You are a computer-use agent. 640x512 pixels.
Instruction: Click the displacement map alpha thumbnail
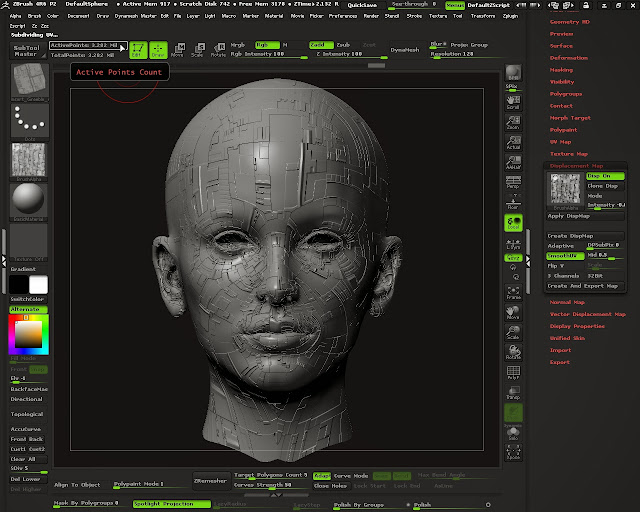[563, 189]
